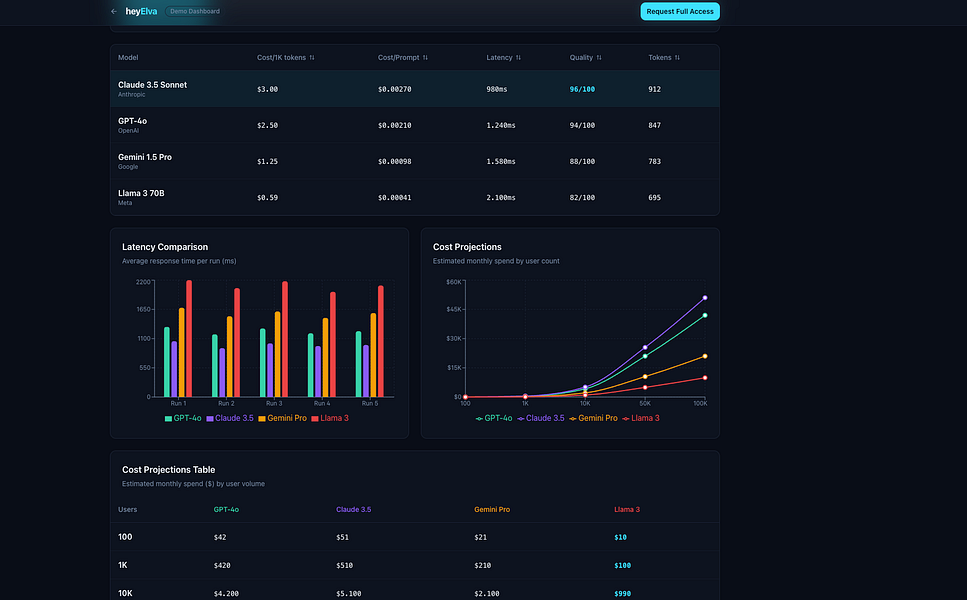Click Request Full Access button
Viewport: 967px width, 600px height.
680,11
